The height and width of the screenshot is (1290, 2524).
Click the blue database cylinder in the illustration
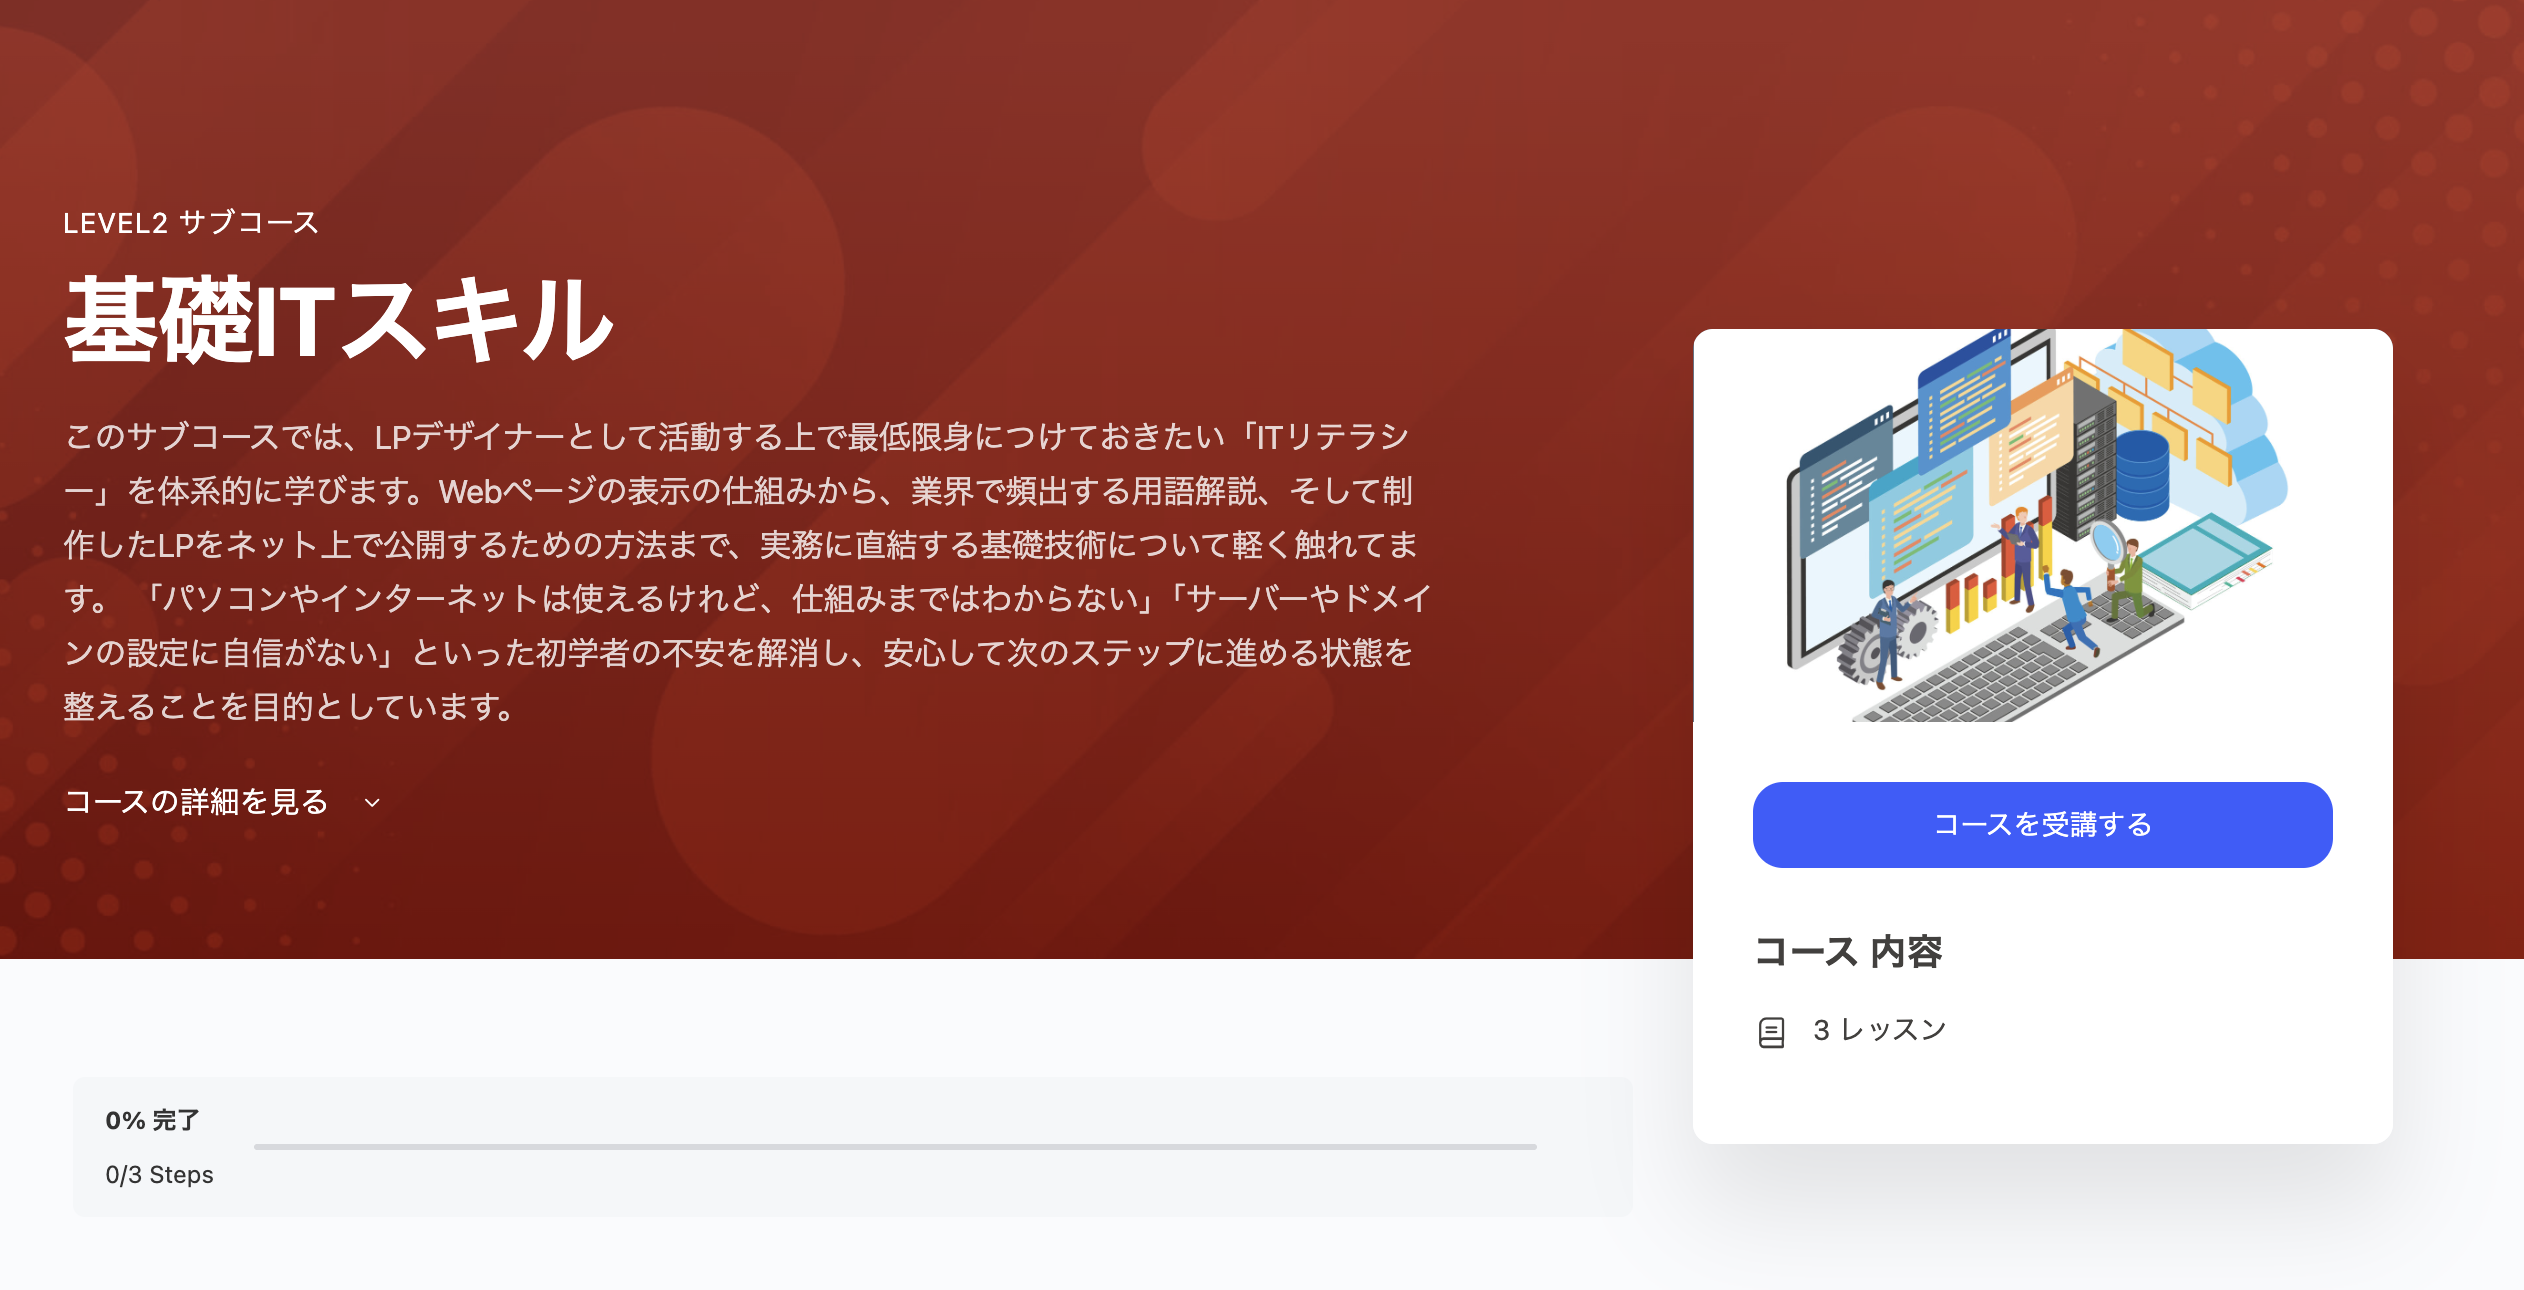(2142, 473)
